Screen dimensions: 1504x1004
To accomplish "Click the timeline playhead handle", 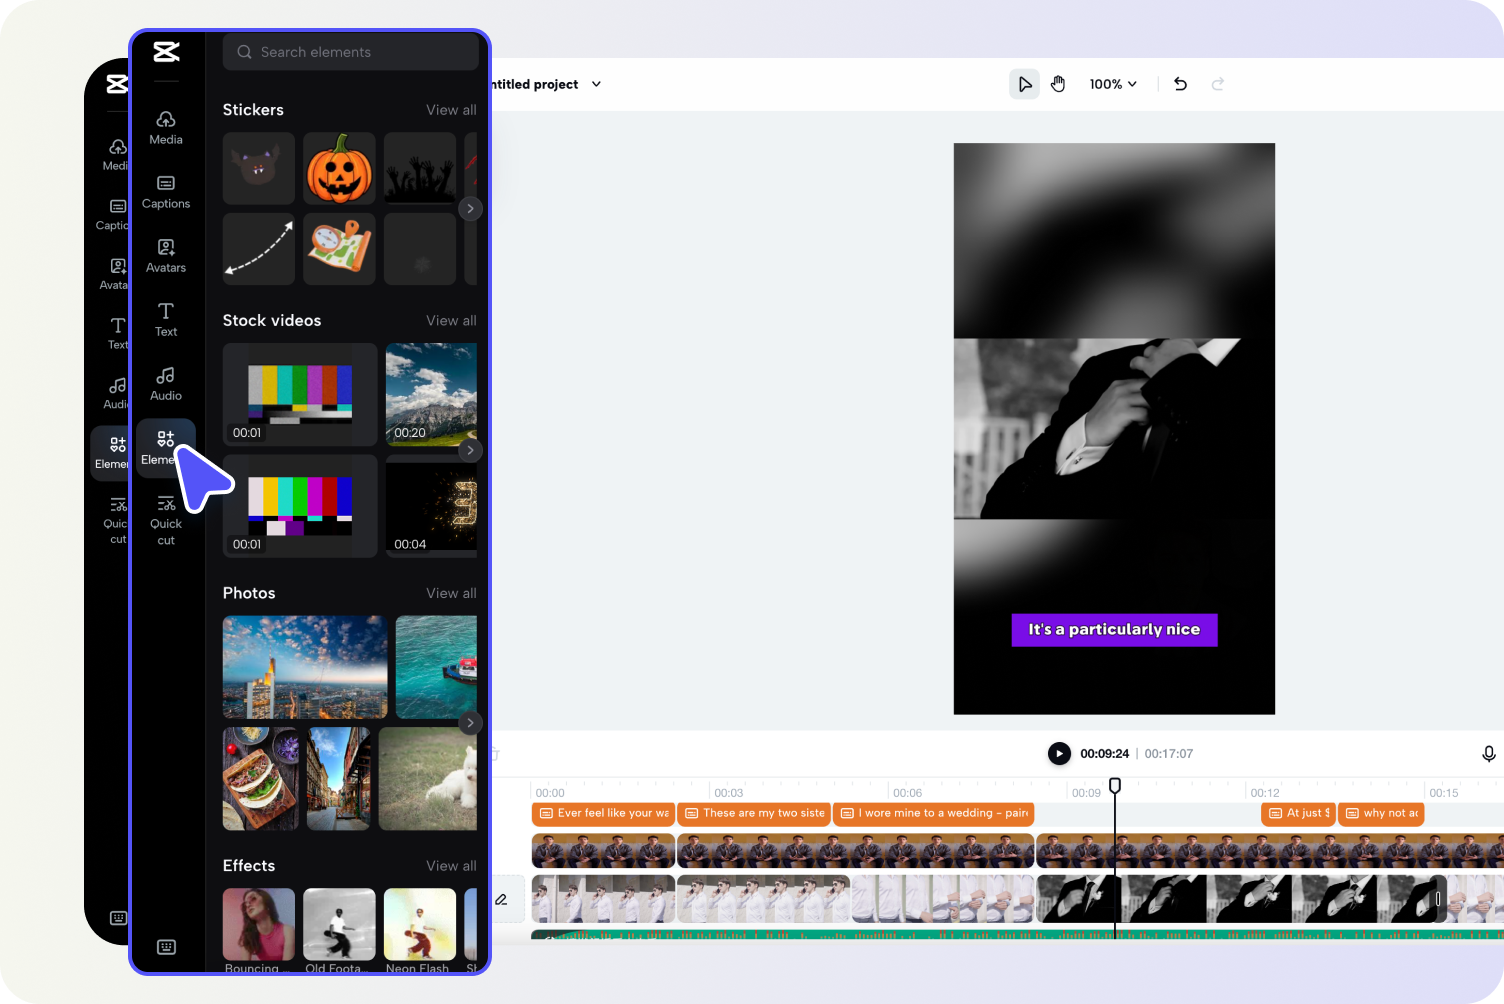I will 1115,786.
